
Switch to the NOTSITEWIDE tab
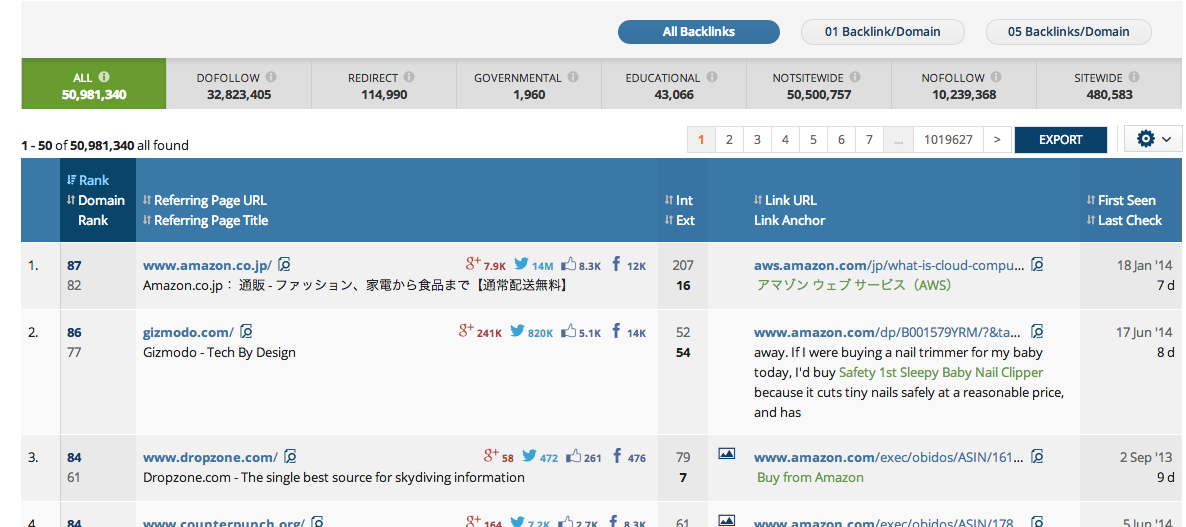[818, 84]
